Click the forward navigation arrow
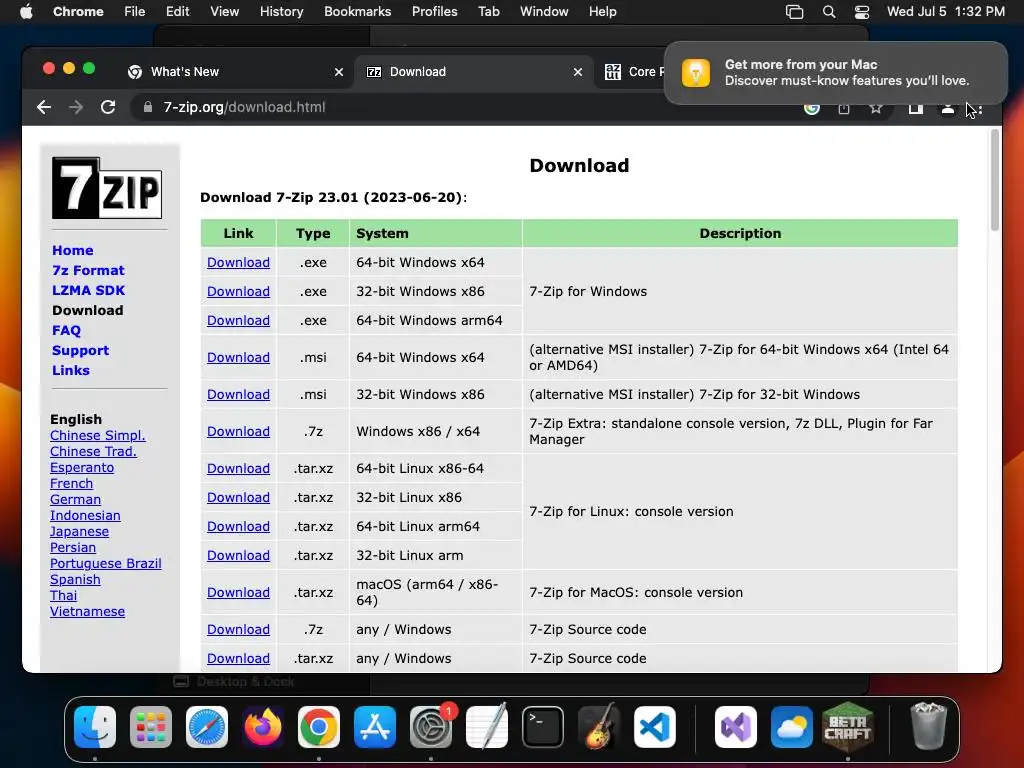 [76, 107]
